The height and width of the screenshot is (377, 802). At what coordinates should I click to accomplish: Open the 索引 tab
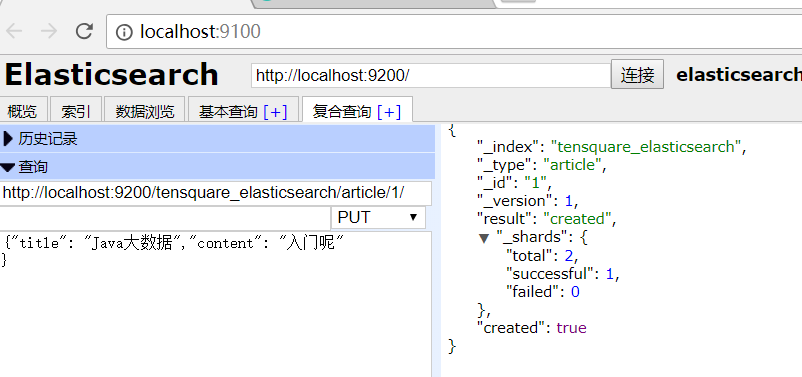click(x=76, y=111)
